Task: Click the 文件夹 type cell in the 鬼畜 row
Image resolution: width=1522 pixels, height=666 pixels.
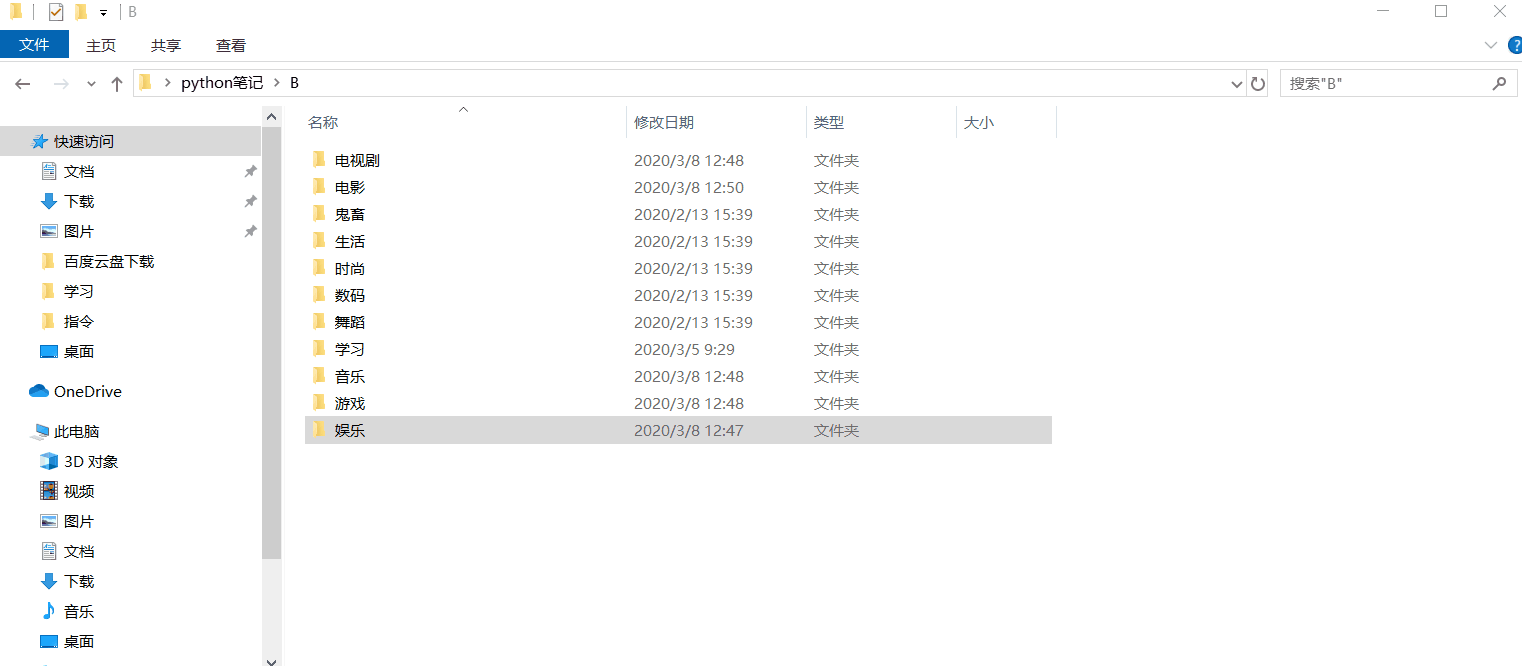Action: [x=836, y=214]
